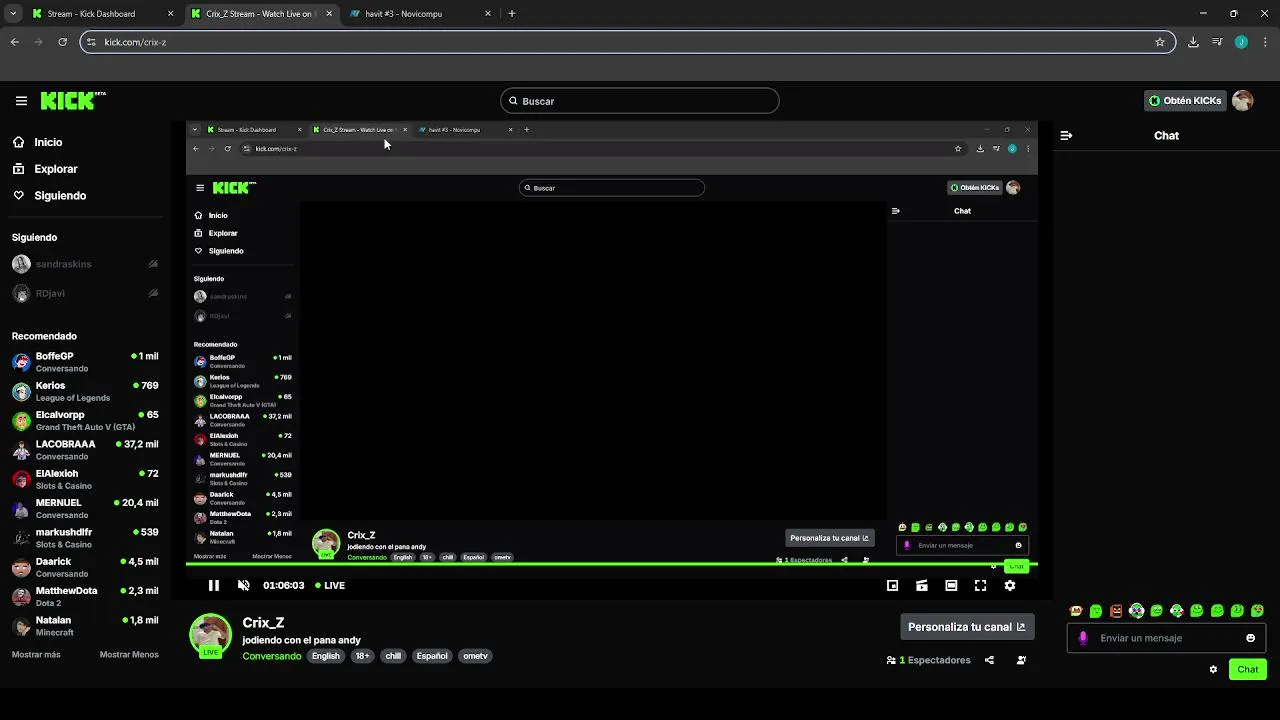Click the Español tag
The width and height of the screenshot is (1280, 720).
click(x=432, y=656)
